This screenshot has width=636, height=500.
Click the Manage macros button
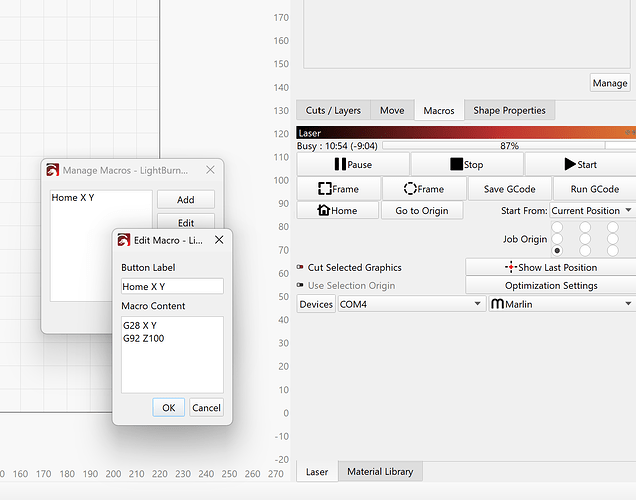(610, 83)
